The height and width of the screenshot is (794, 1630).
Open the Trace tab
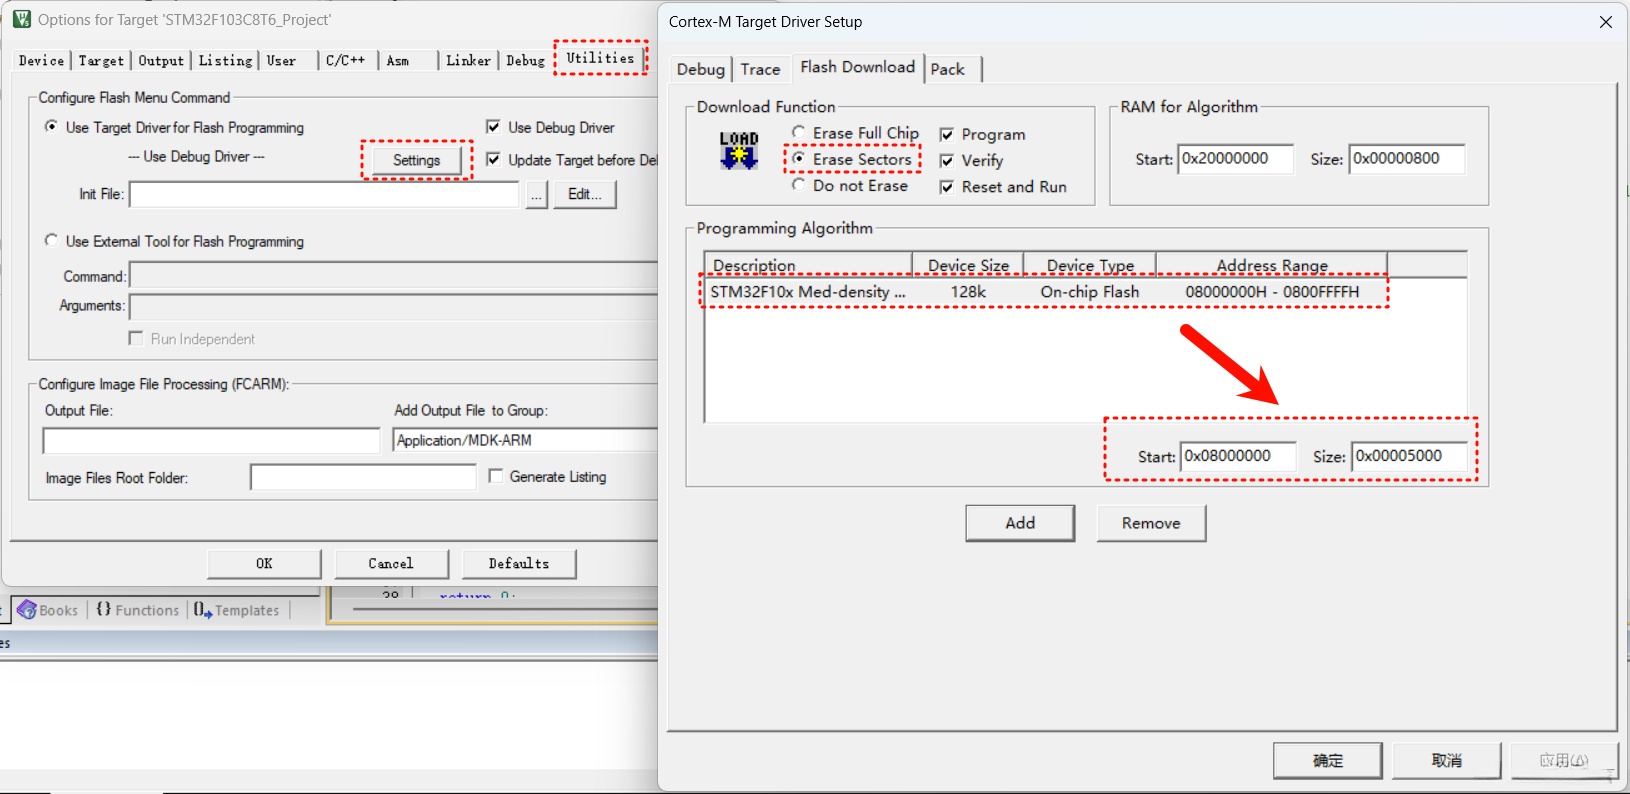tap(760, 69)
